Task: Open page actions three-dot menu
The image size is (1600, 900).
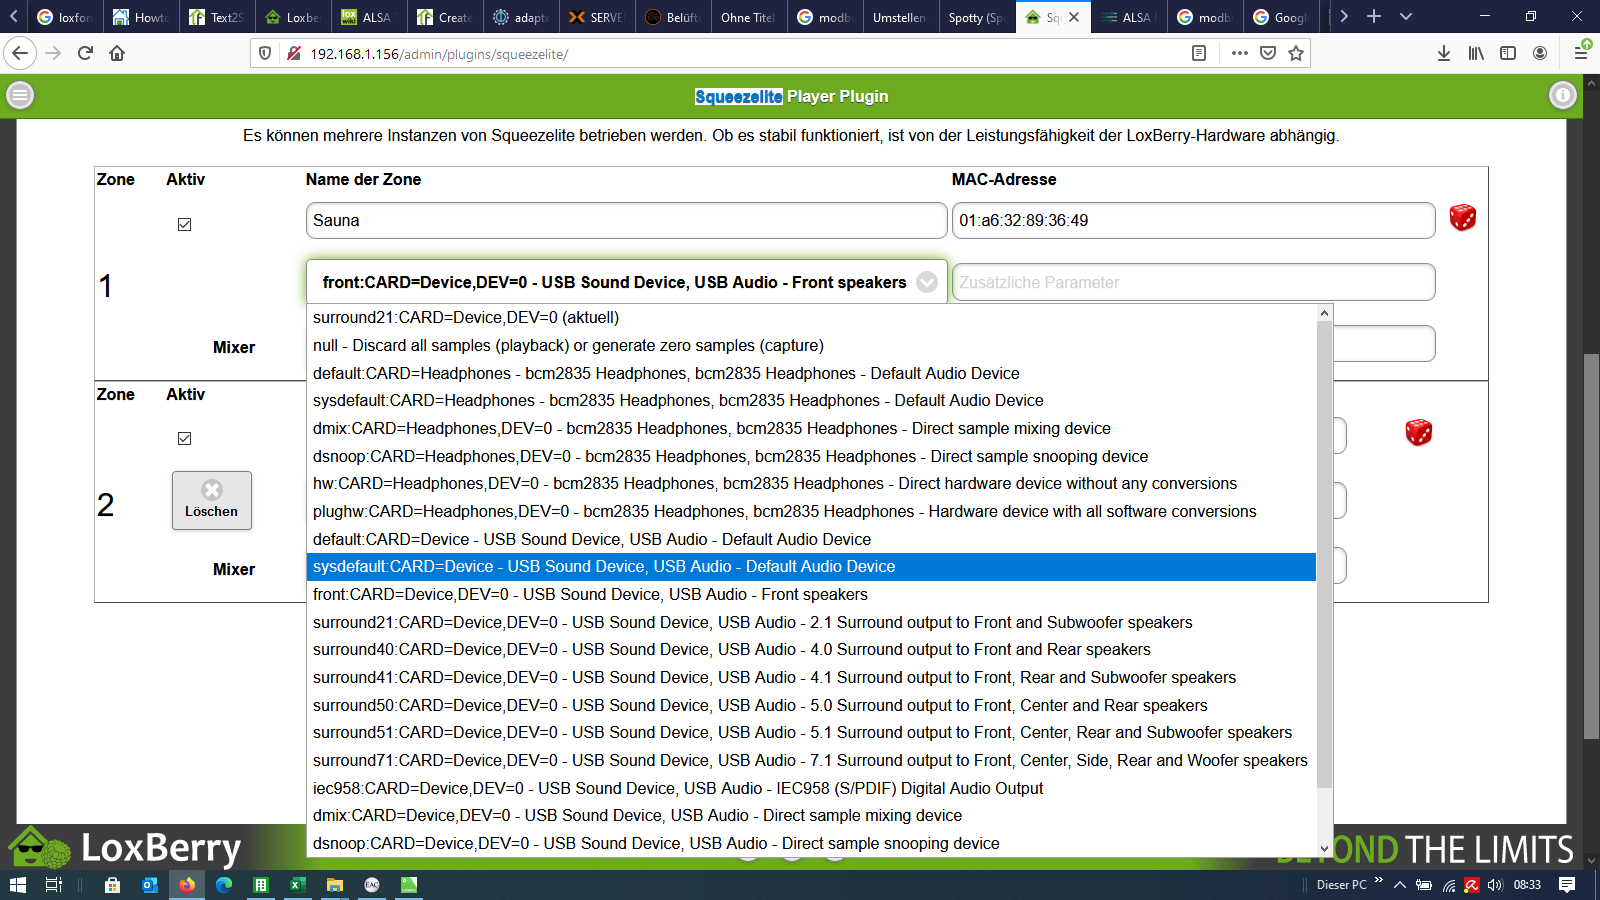Action: click(x=1240, y=53)
